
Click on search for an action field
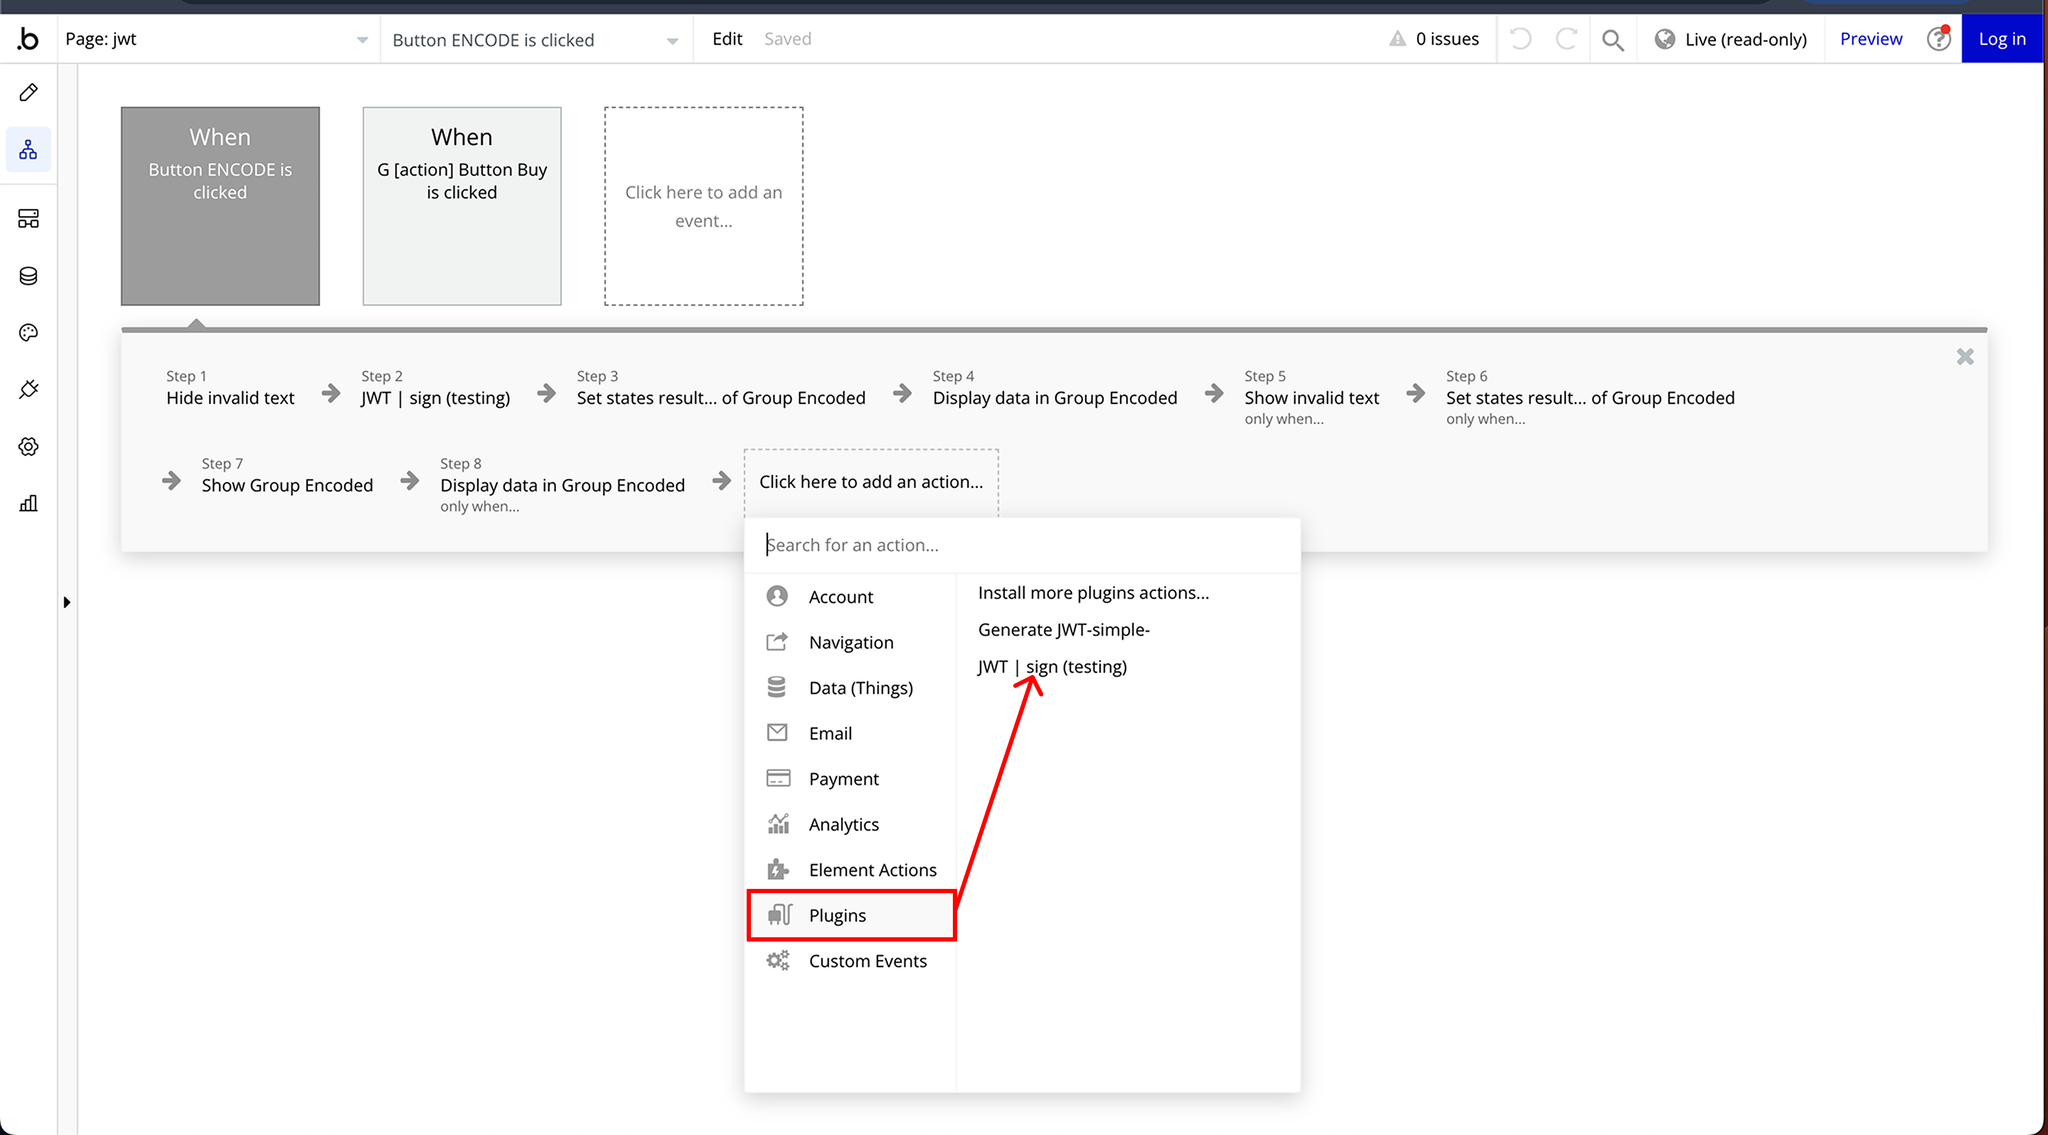[x=1021, y=544]
